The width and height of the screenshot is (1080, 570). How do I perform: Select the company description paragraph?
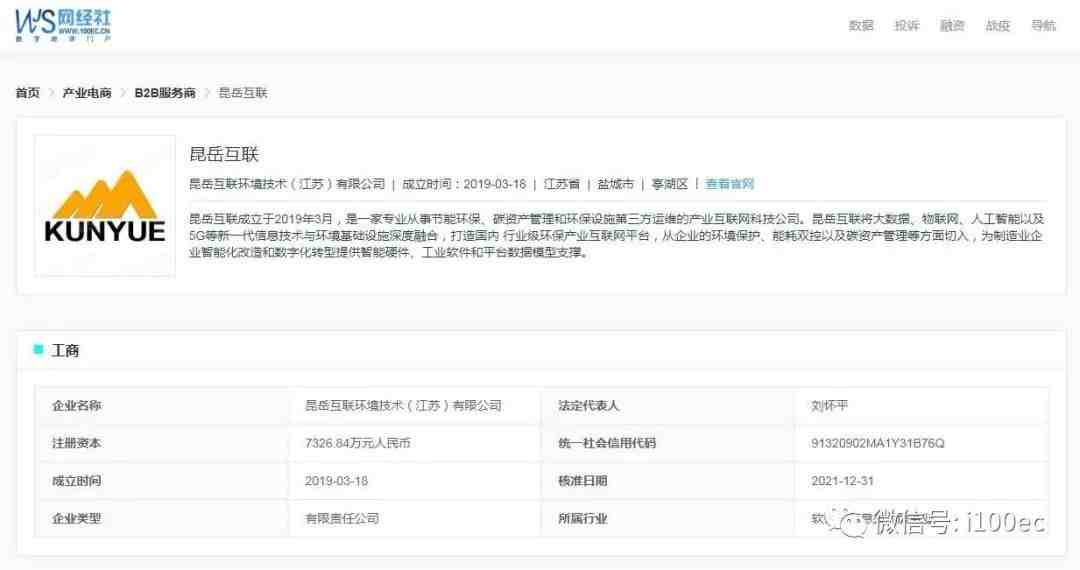[x=616, y=235]
